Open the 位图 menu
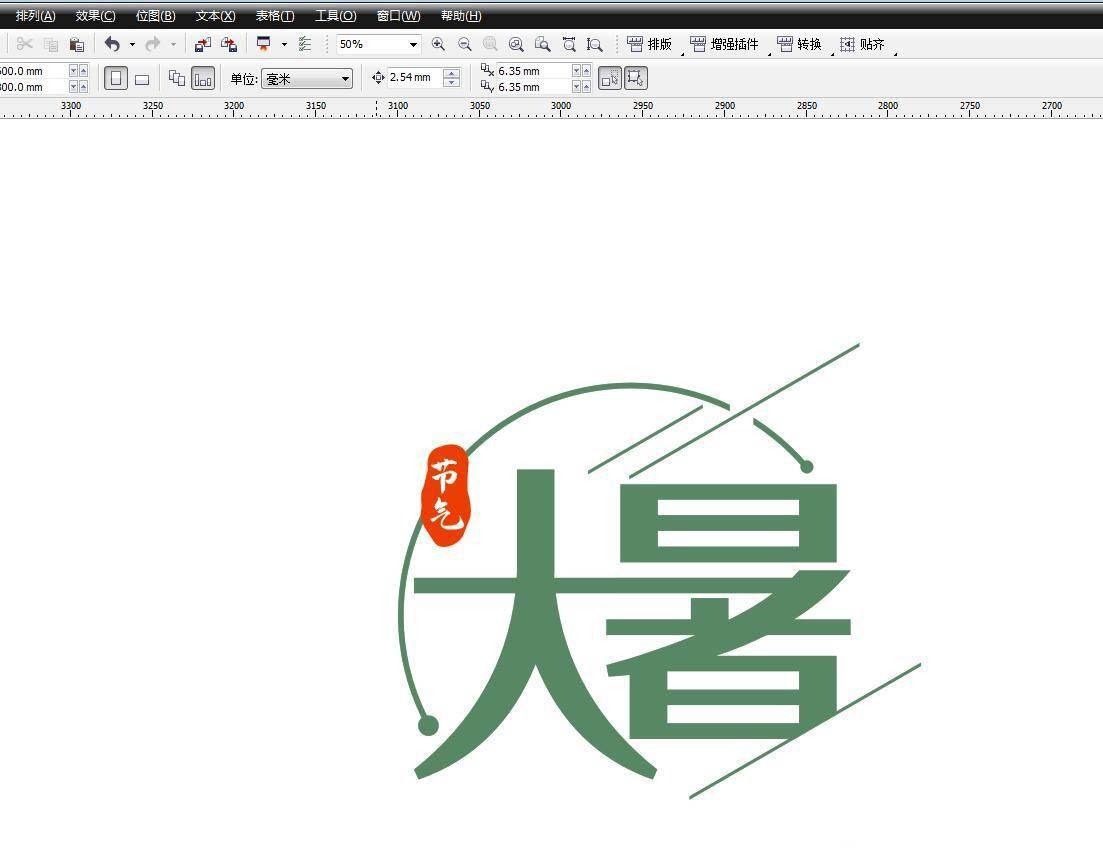Image resolution: width=1103 pixels, height=868 pixels. pyautogui.click(x=155, y=15)
